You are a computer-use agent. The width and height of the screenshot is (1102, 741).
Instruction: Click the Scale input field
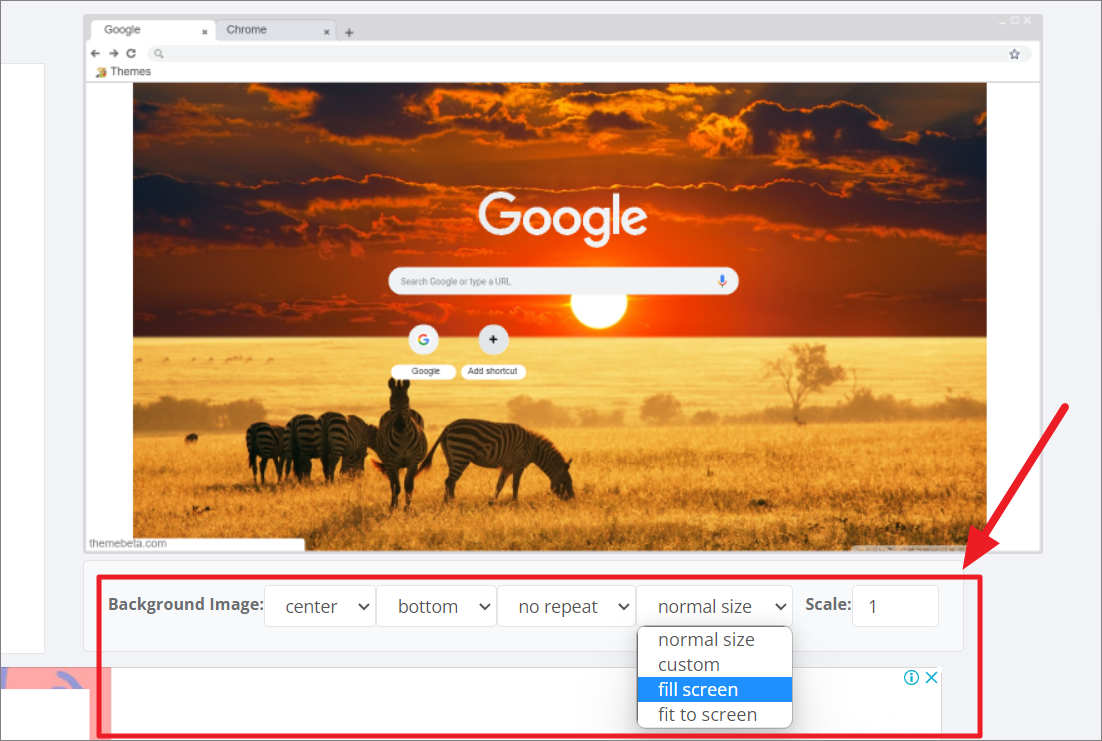click(894, 605)
